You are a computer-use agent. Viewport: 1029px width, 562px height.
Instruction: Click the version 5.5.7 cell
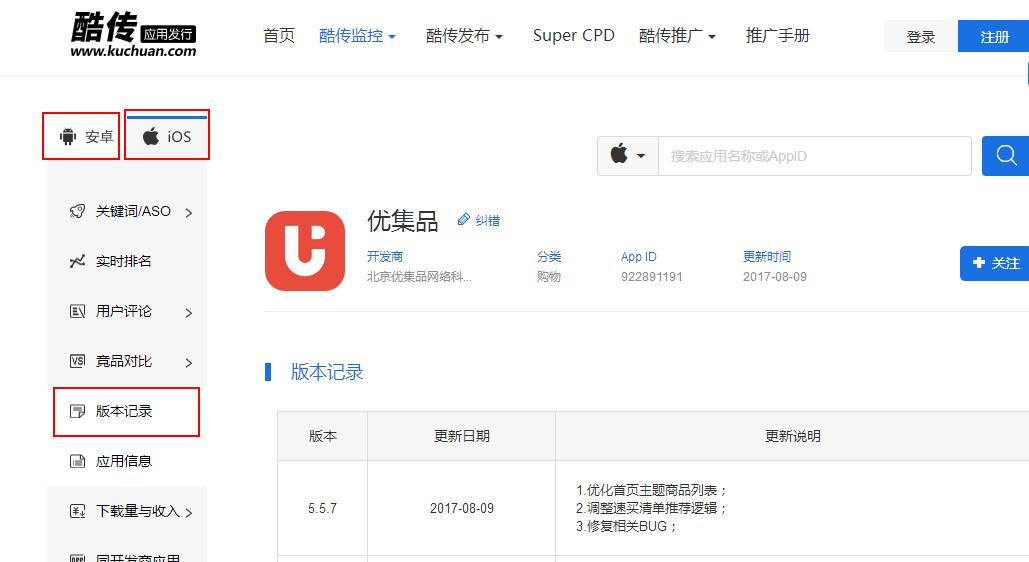tap(322, 508)
